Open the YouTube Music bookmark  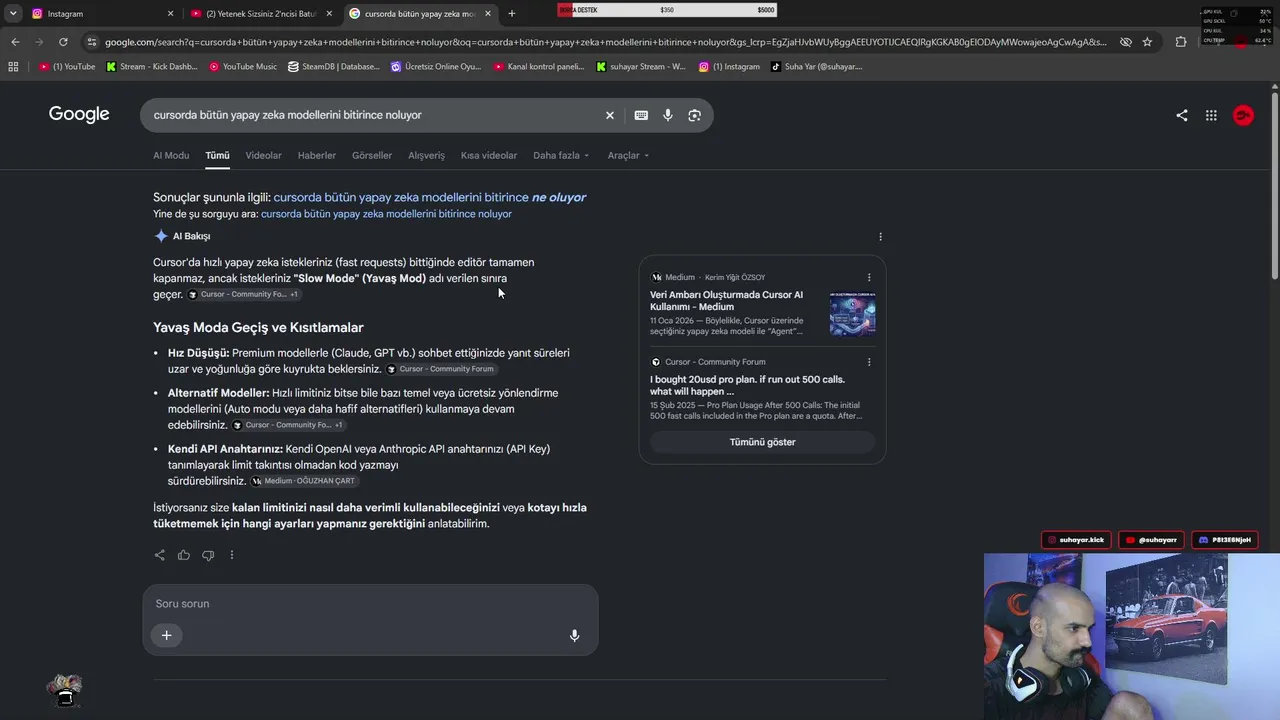coord(243,67)
